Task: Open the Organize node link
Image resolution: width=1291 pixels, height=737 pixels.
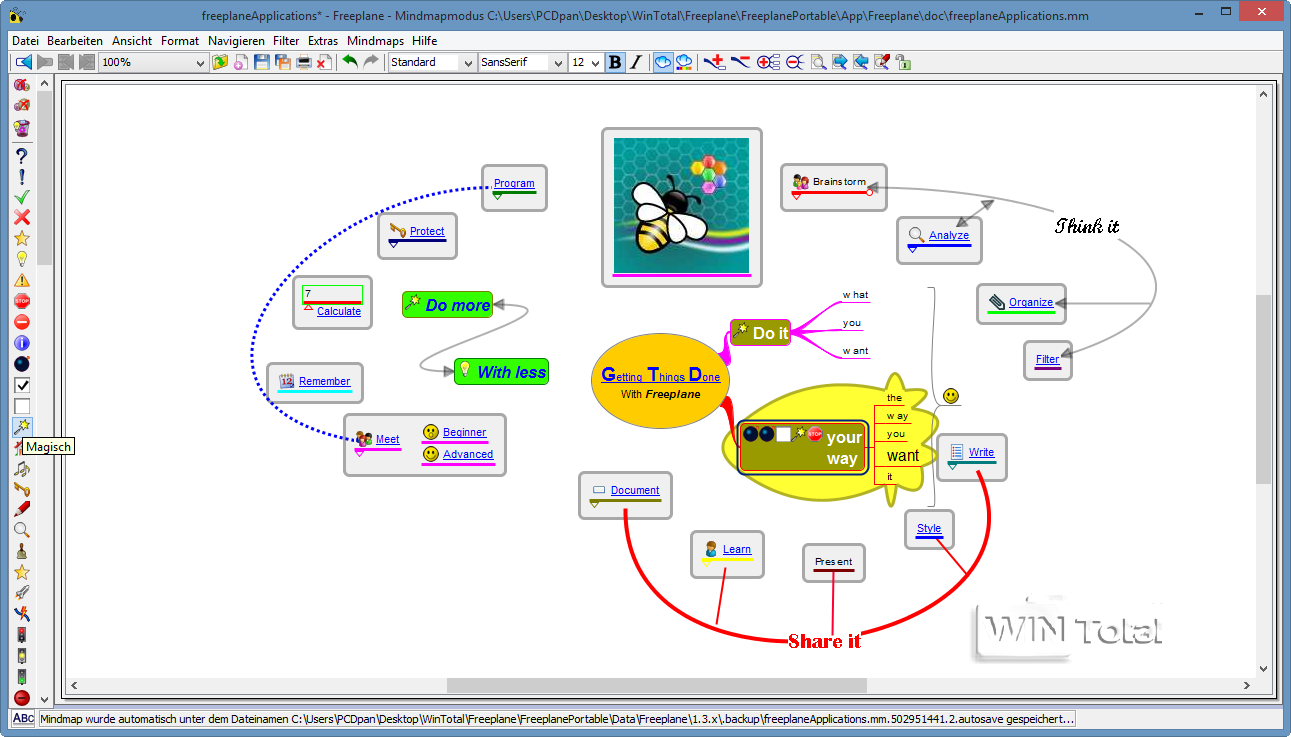Action: [1031, 302]
